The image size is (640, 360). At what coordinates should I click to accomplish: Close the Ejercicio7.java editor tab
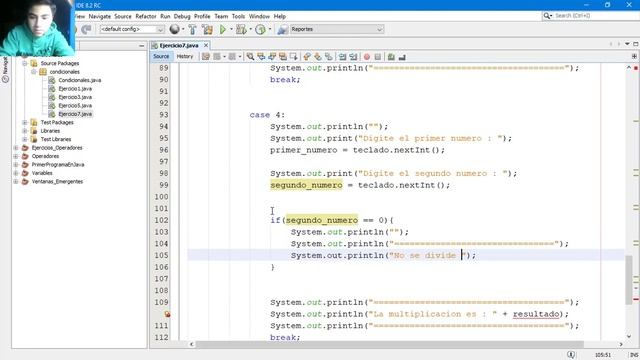click(x=206, y=46)
